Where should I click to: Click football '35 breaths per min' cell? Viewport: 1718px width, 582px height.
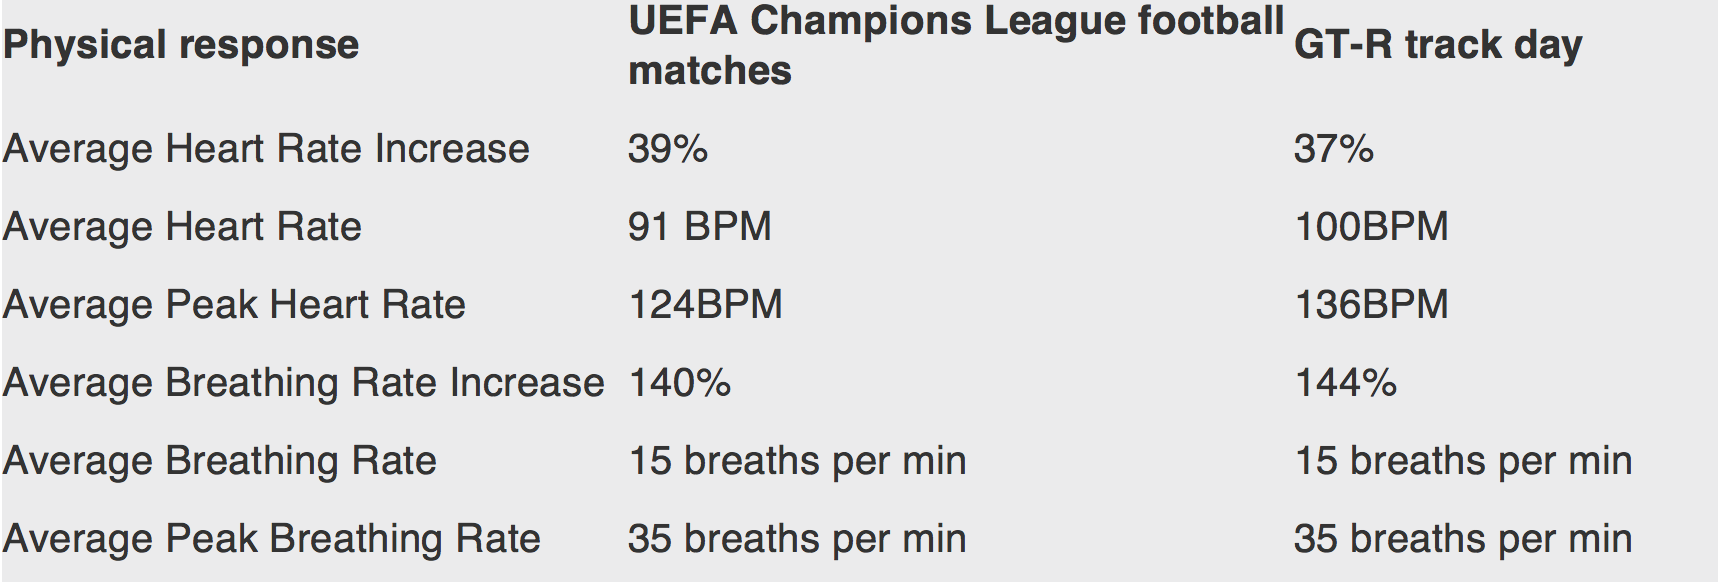coord(797,539)
